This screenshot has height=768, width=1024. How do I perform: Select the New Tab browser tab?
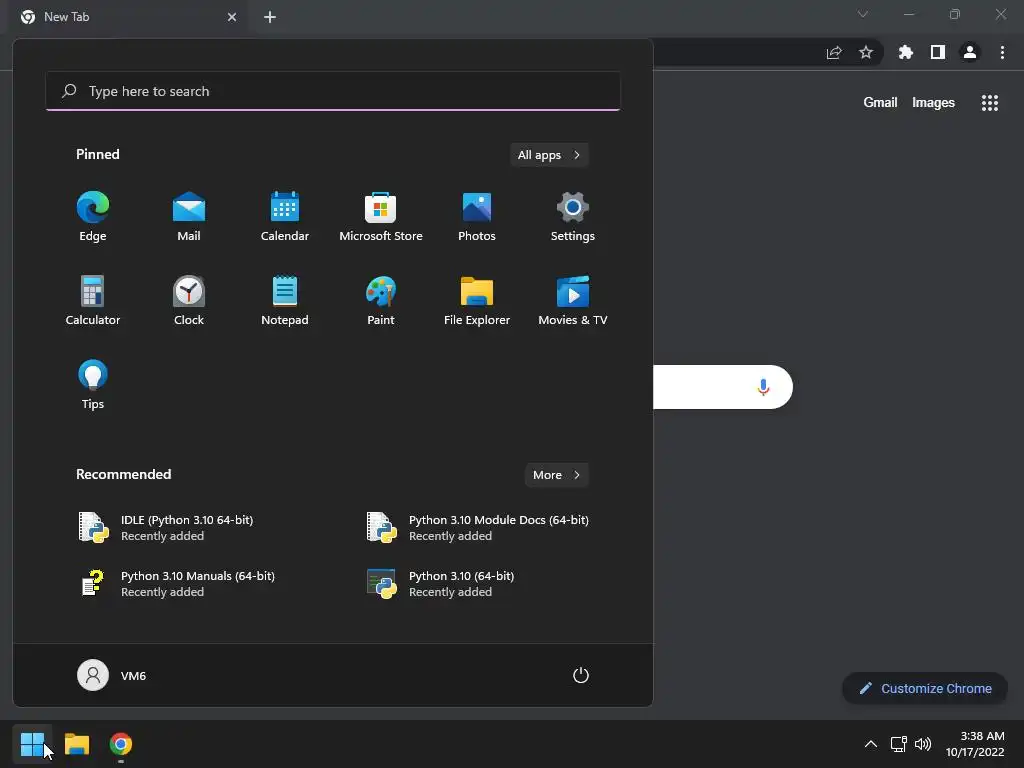click(x=127, y=17)
